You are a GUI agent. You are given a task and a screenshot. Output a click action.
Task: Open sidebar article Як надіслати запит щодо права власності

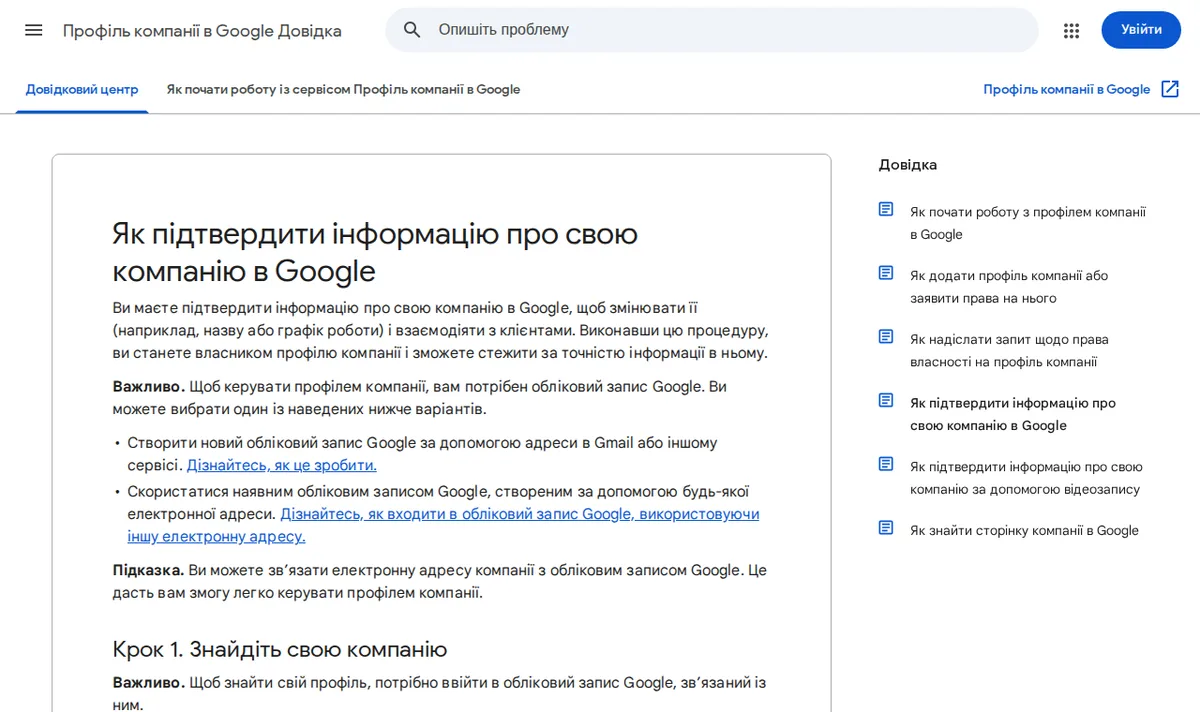(1009, 351)
